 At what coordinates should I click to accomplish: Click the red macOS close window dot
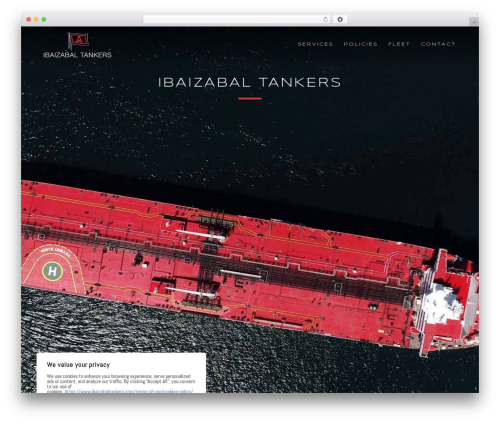point(29,19)
